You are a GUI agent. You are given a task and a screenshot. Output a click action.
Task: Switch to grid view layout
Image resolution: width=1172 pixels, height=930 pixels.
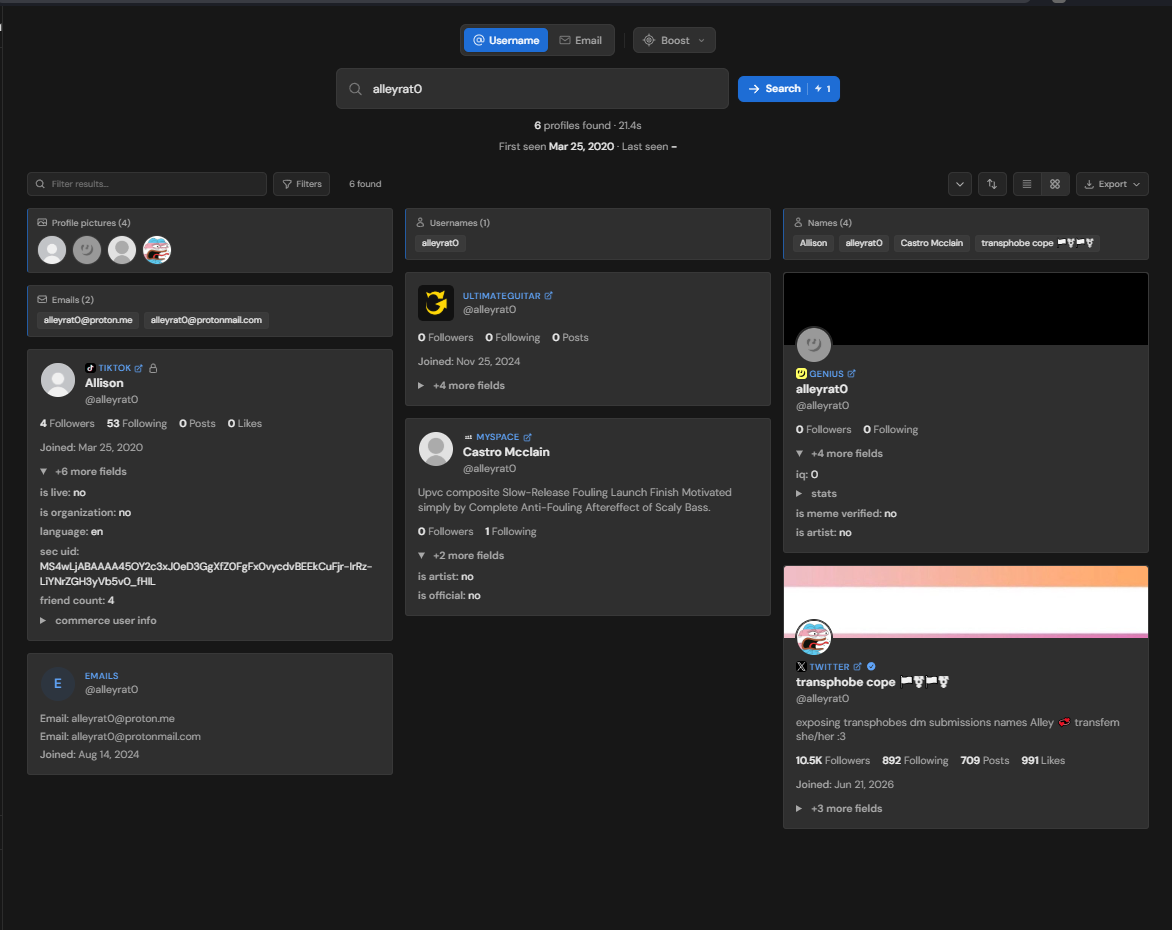[1055, 184]
